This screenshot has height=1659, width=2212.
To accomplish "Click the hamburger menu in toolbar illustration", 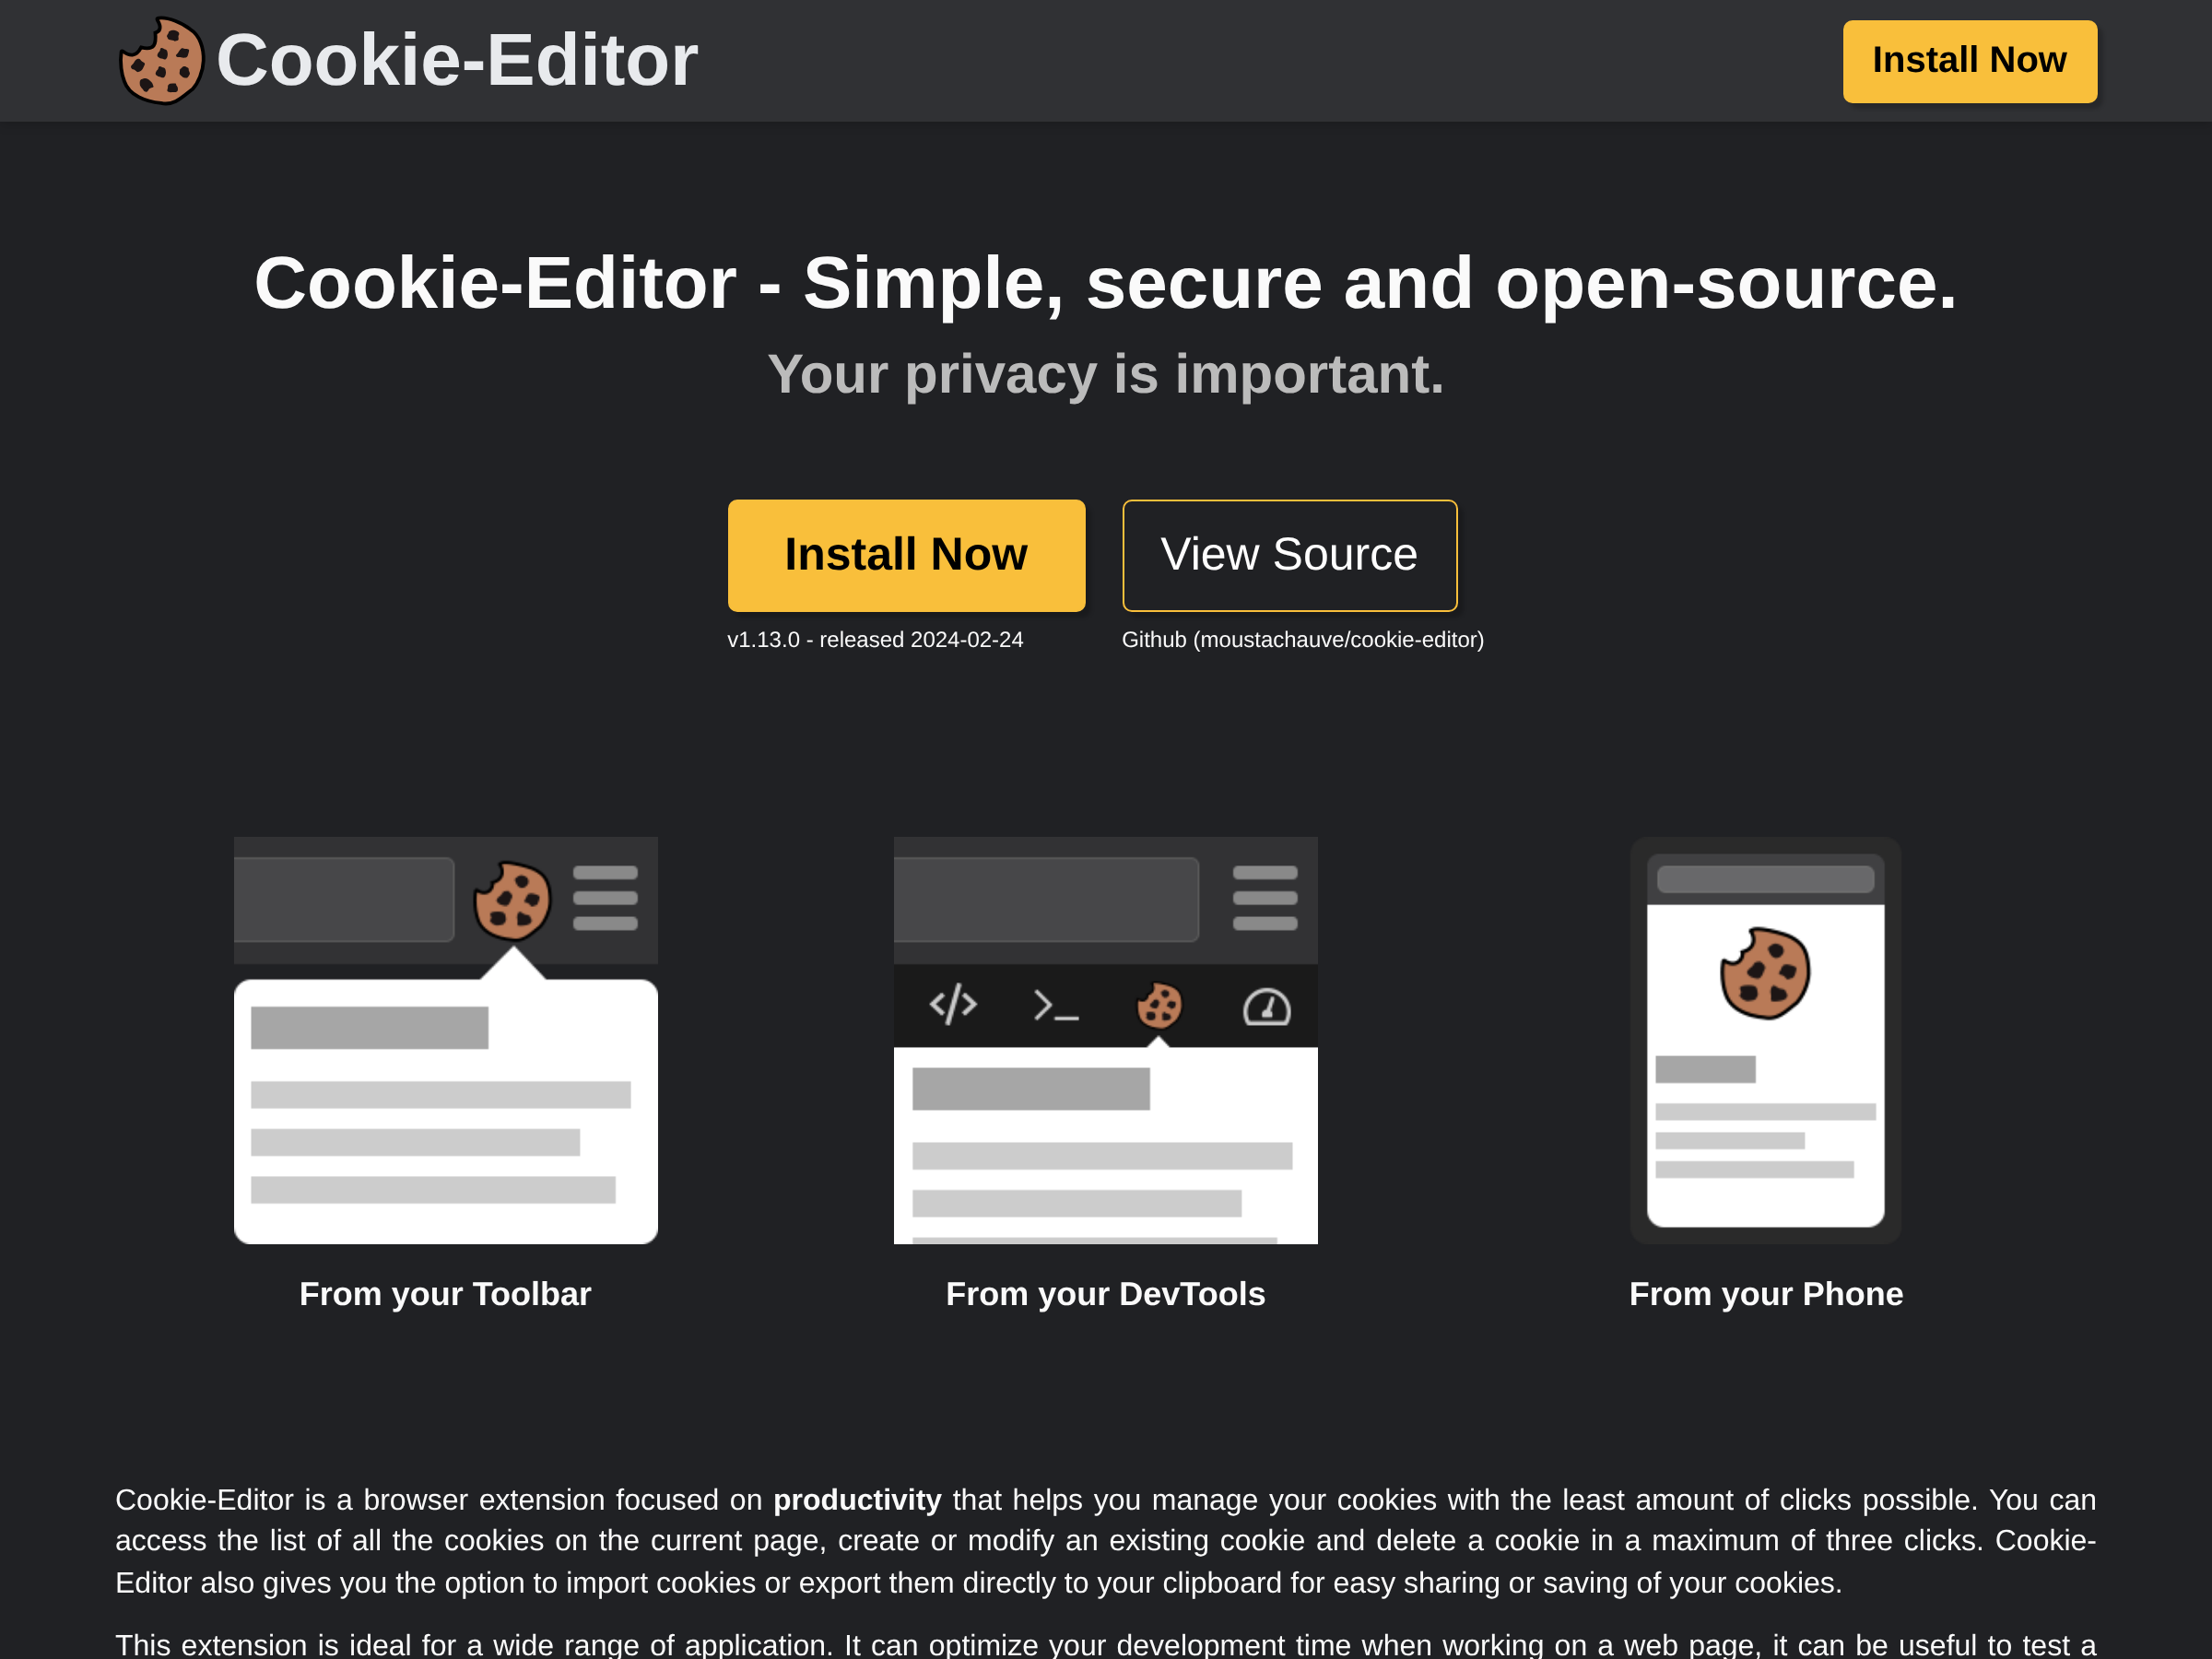I will tap(605, 898).
